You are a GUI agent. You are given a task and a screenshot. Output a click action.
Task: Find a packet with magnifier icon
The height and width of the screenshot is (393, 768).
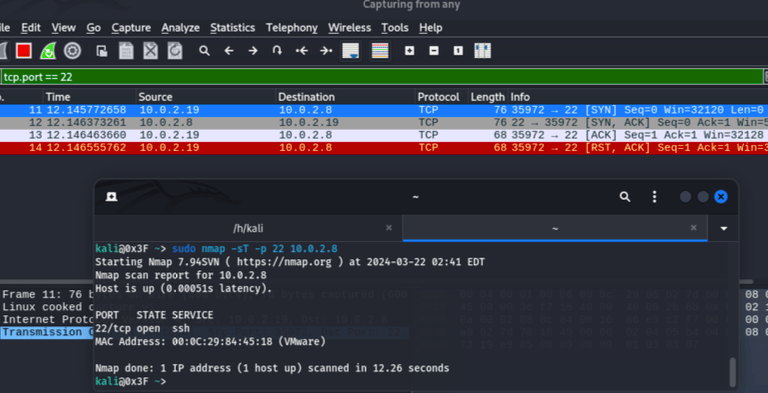tap(204, 51)
